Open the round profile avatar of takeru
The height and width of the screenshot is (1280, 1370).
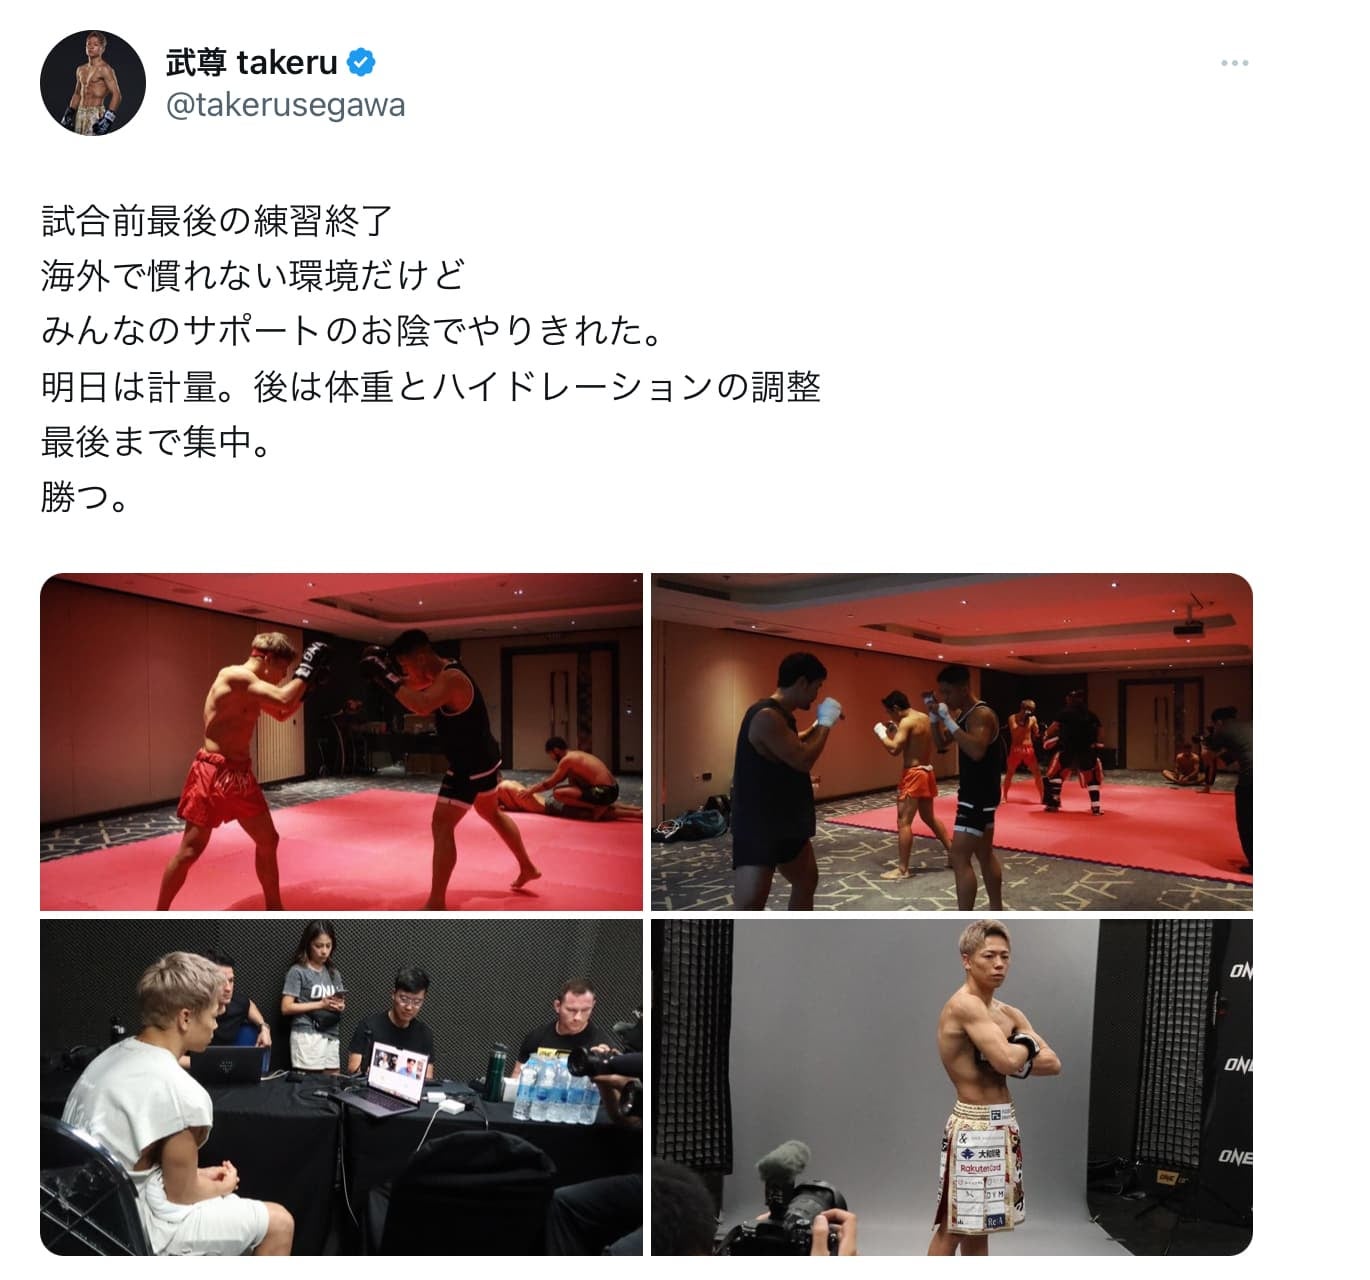[93, 82]
